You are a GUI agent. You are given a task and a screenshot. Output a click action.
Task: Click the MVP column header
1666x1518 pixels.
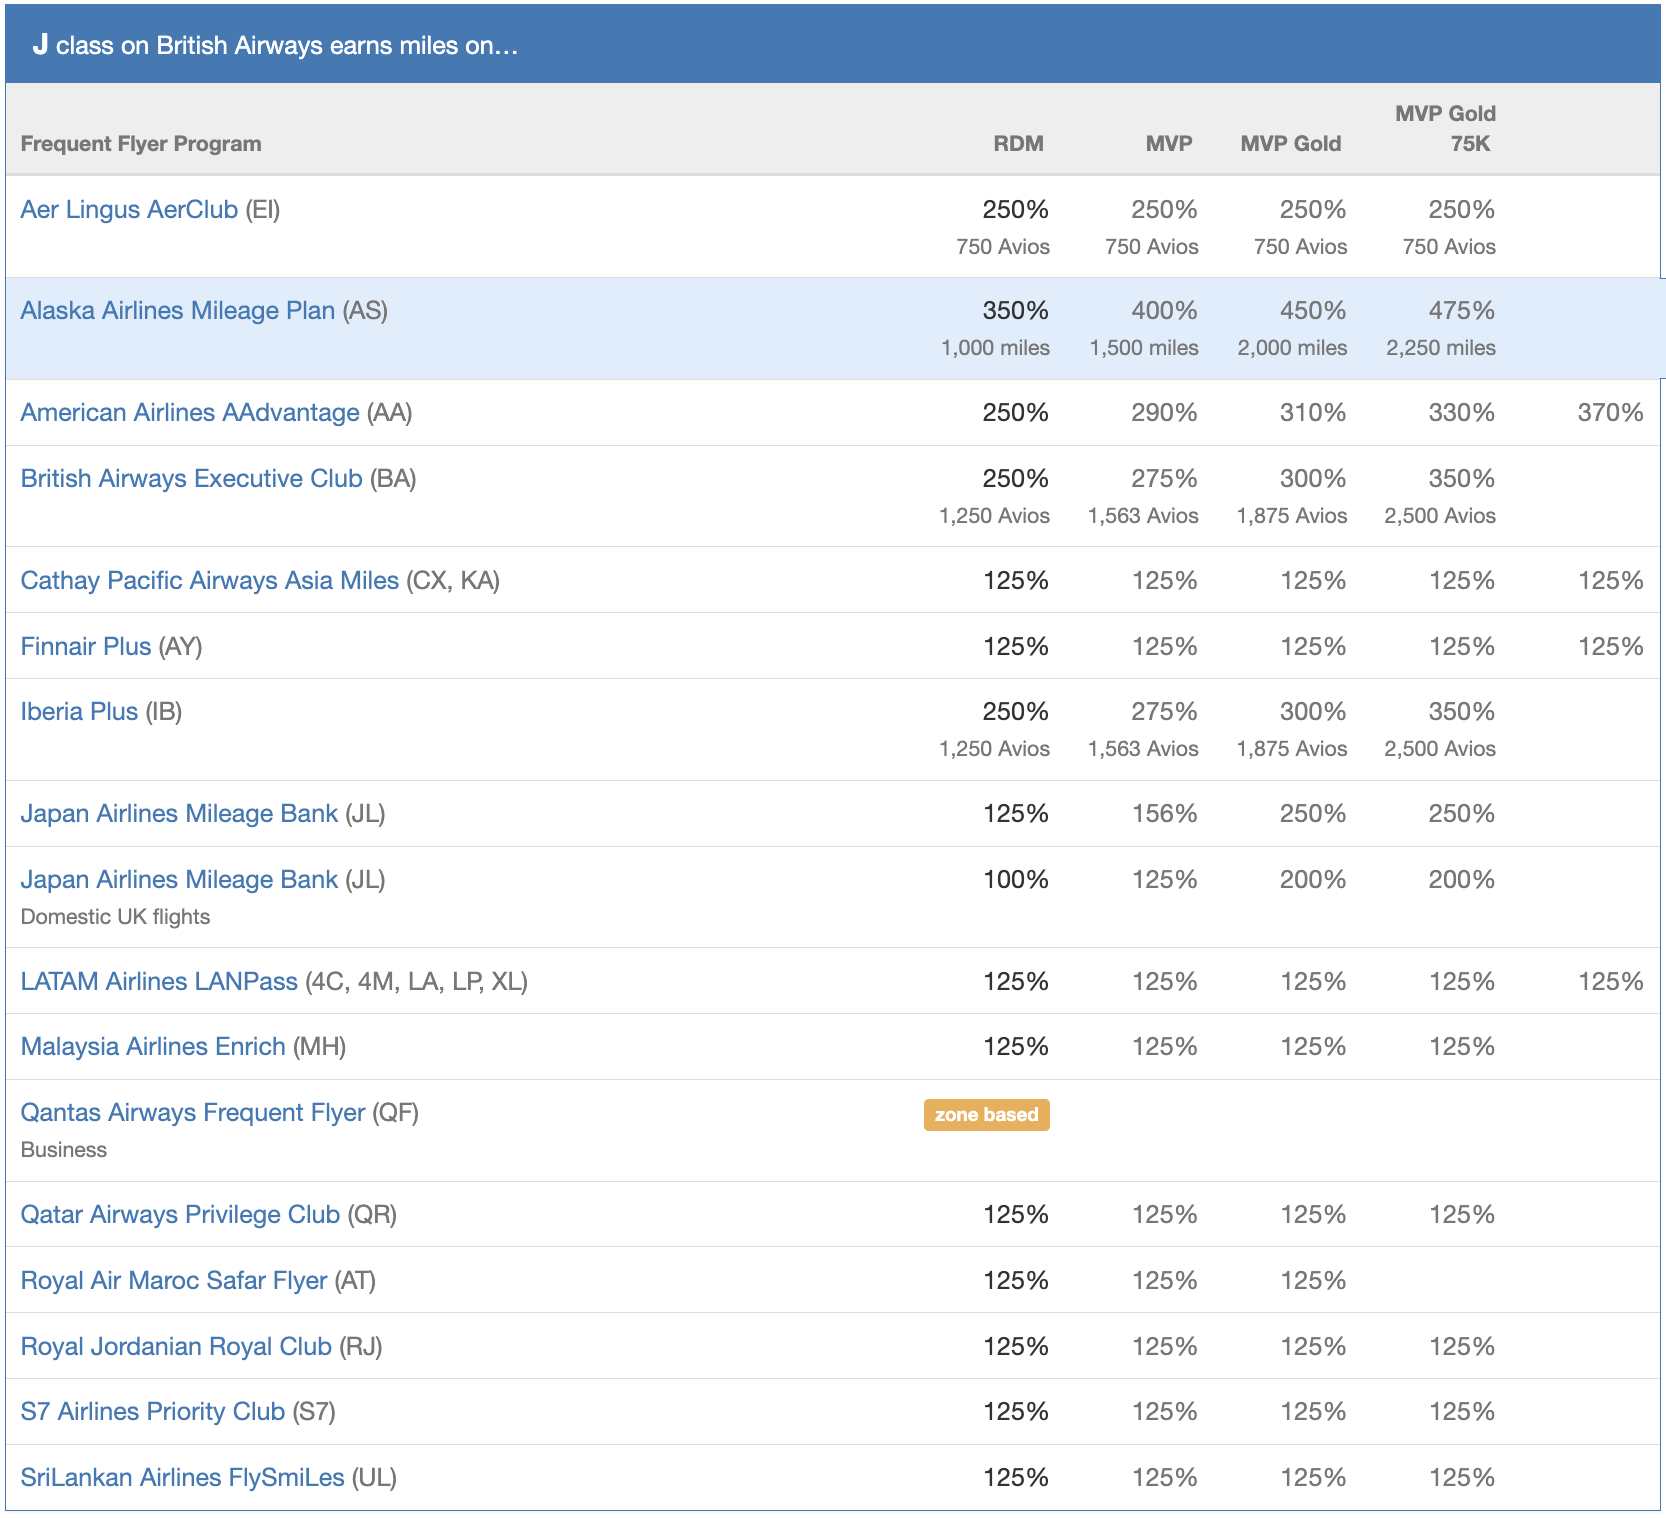coord(1169,144)
